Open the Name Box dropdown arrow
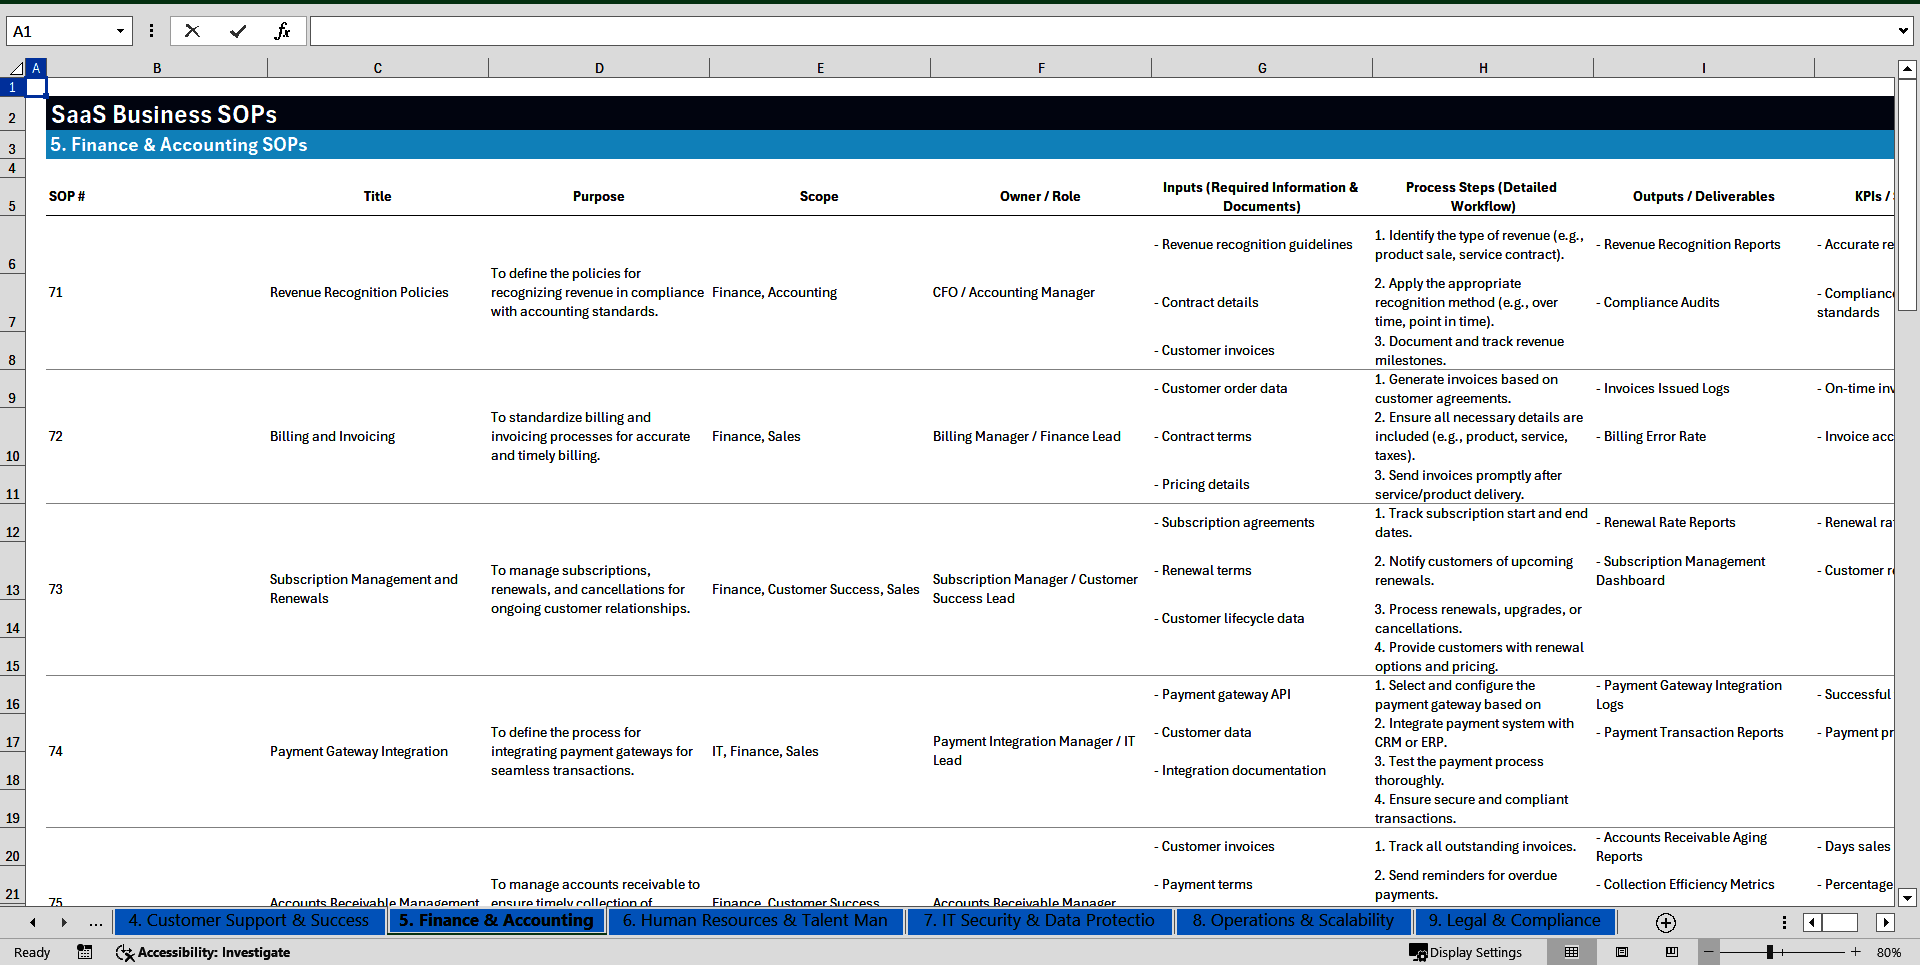The image size is (1920, 966). click(x=120, y=31)
